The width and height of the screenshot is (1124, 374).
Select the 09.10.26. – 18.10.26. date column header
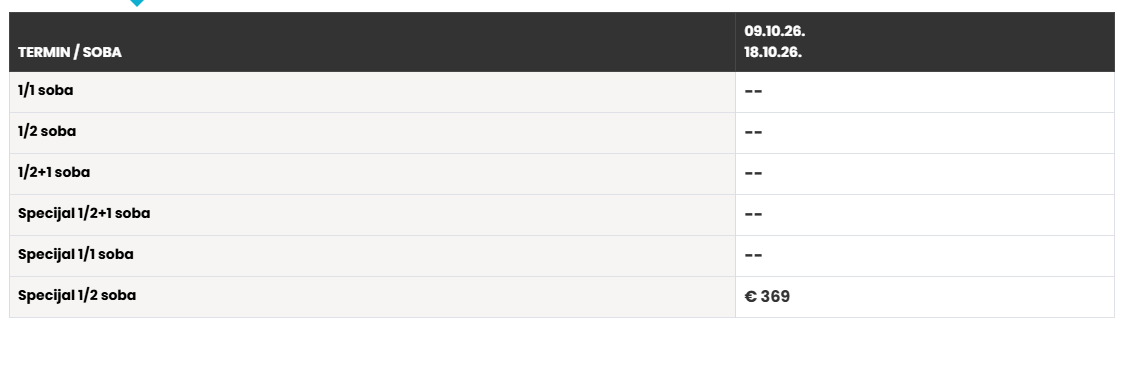click(925, 42)
